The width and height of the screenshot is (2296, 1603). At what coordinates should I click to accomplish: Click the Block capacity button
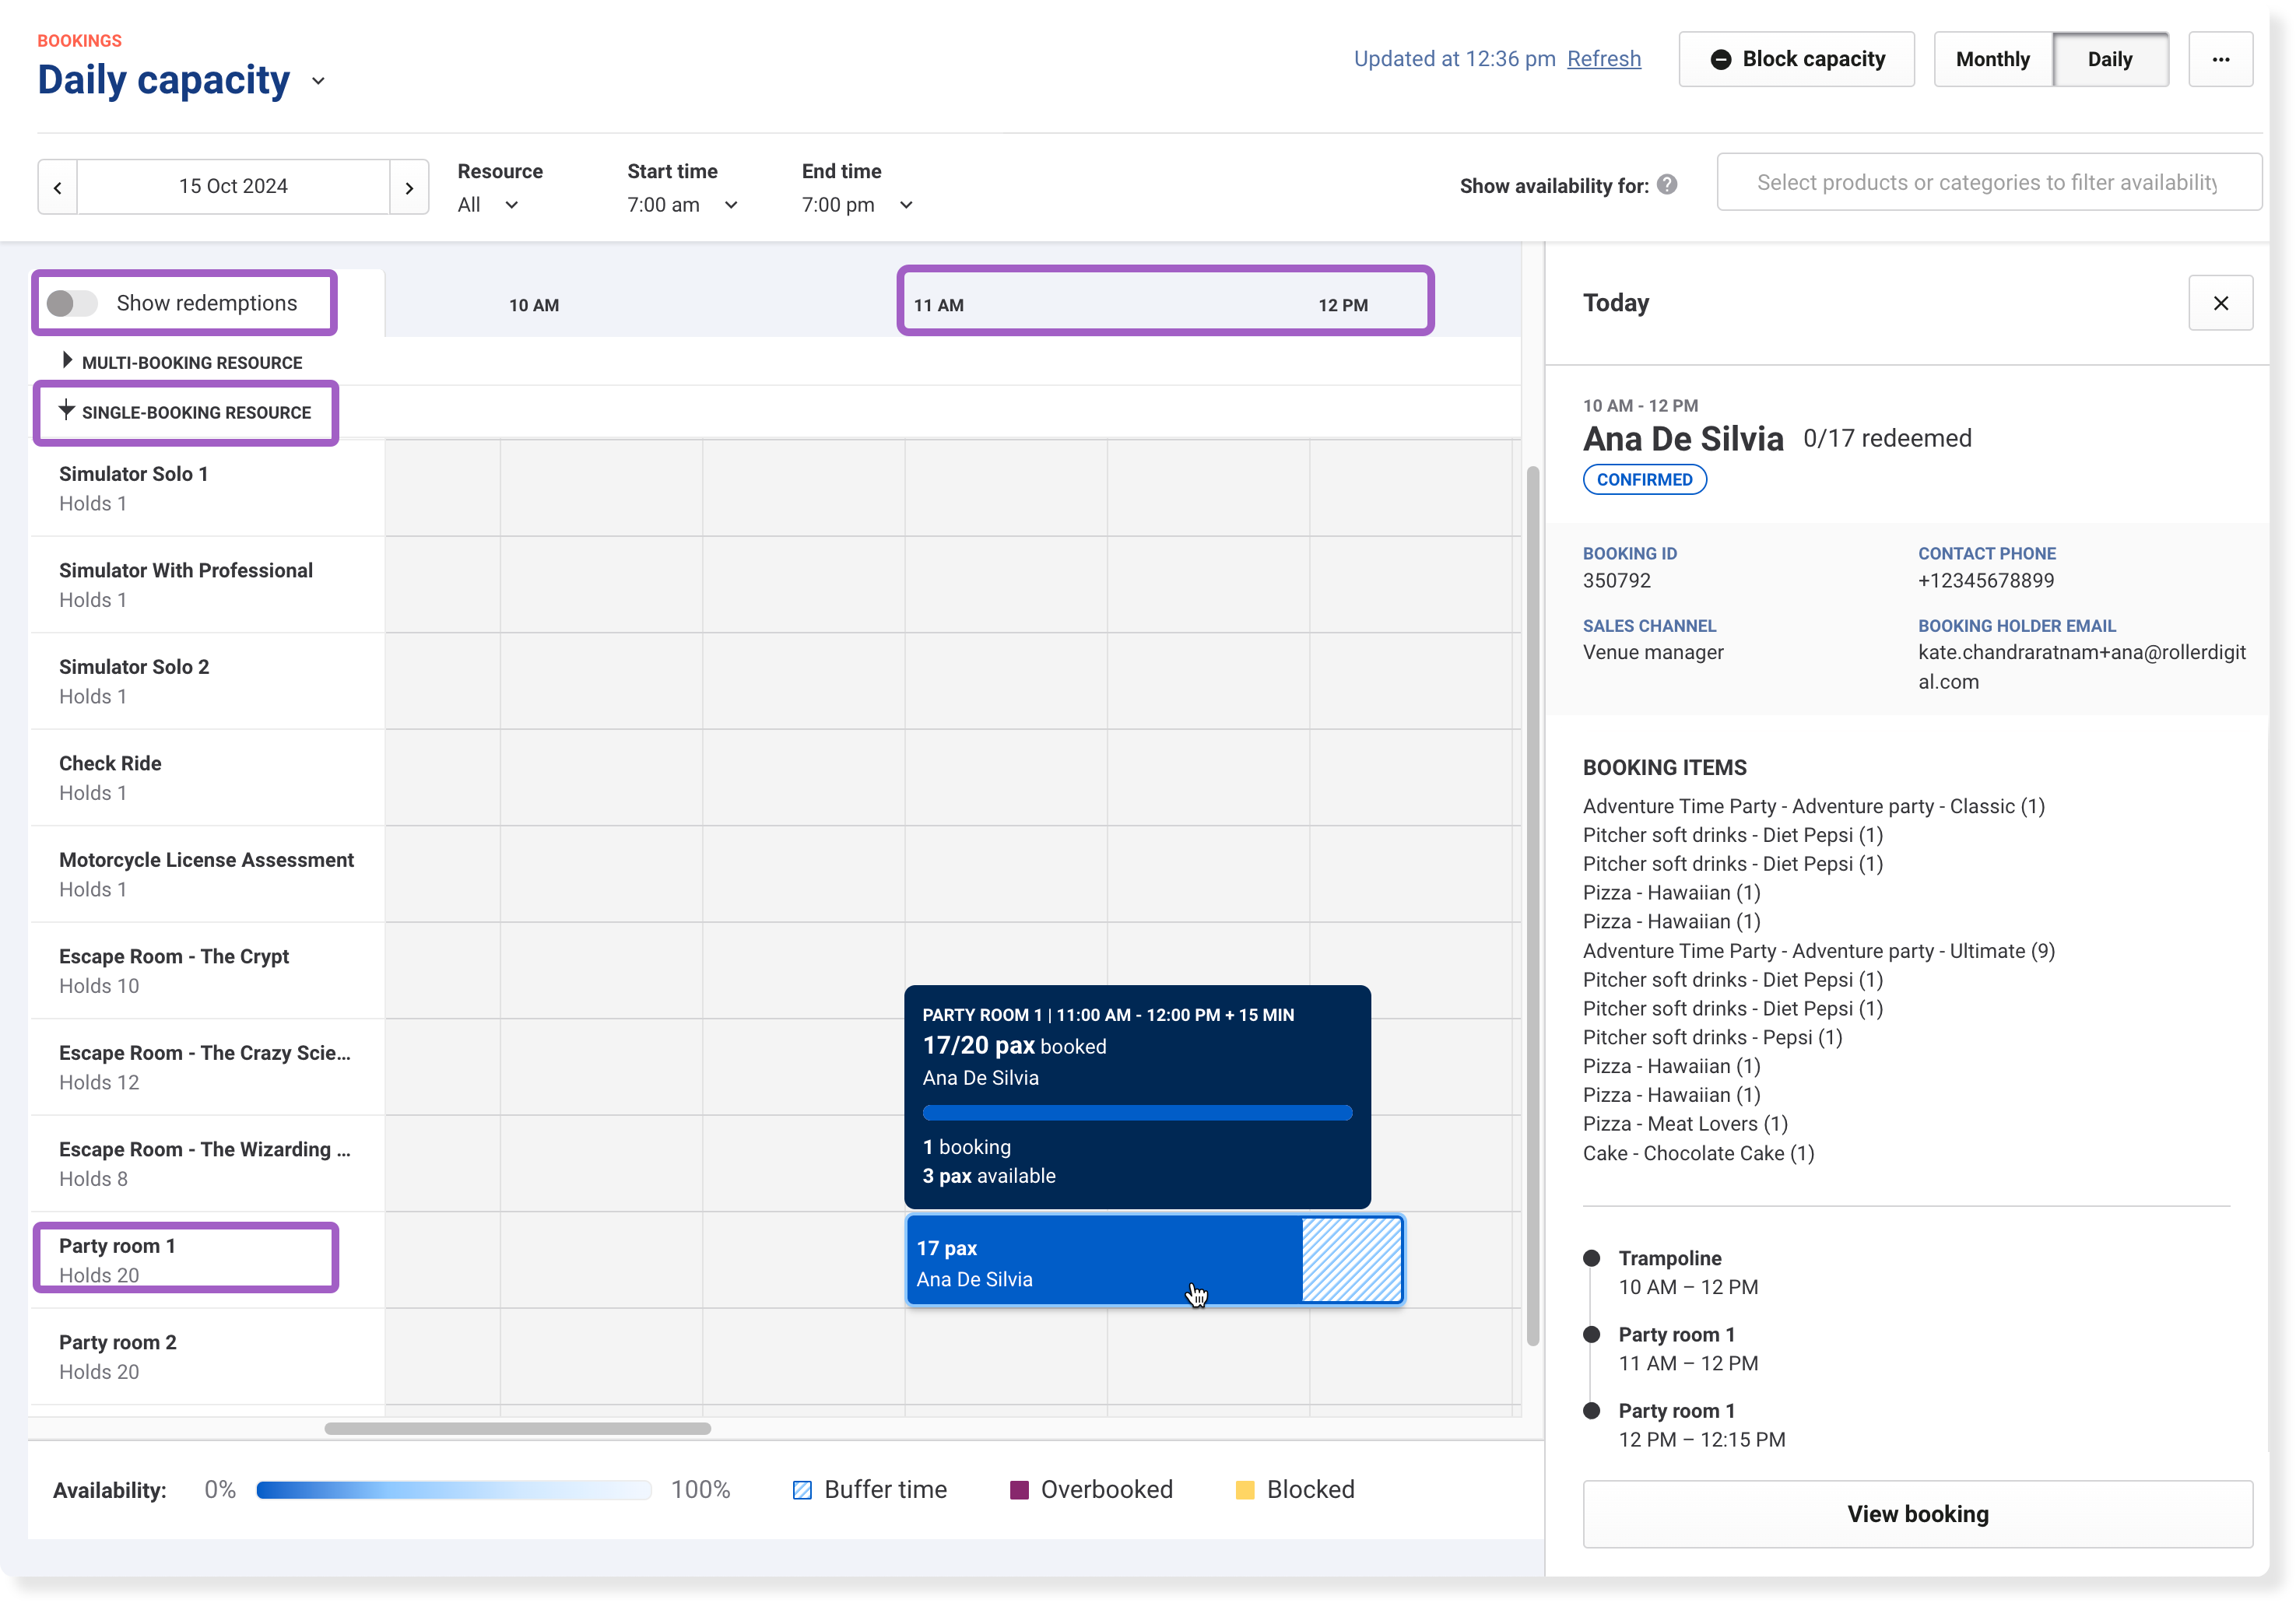pos(1796,59)
